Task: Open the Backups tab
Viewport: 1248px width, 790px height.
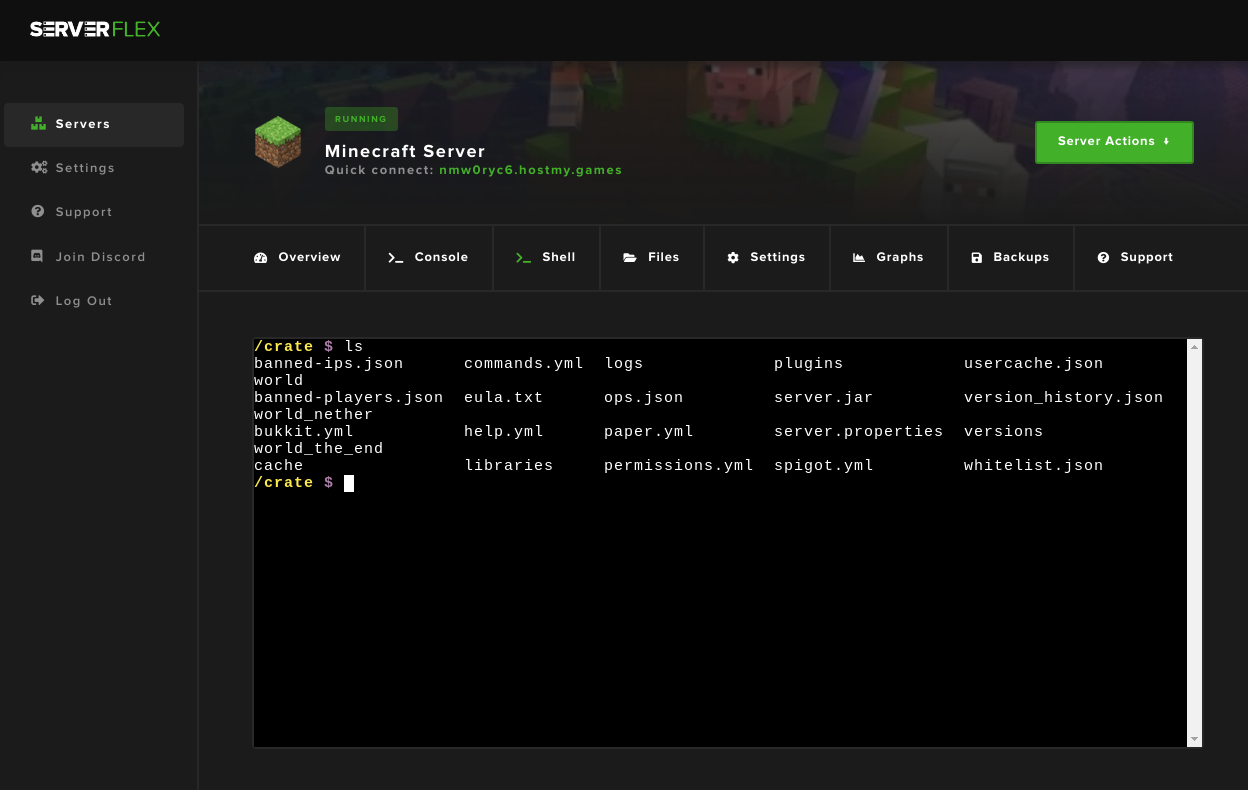Action: pos(1010,258)
